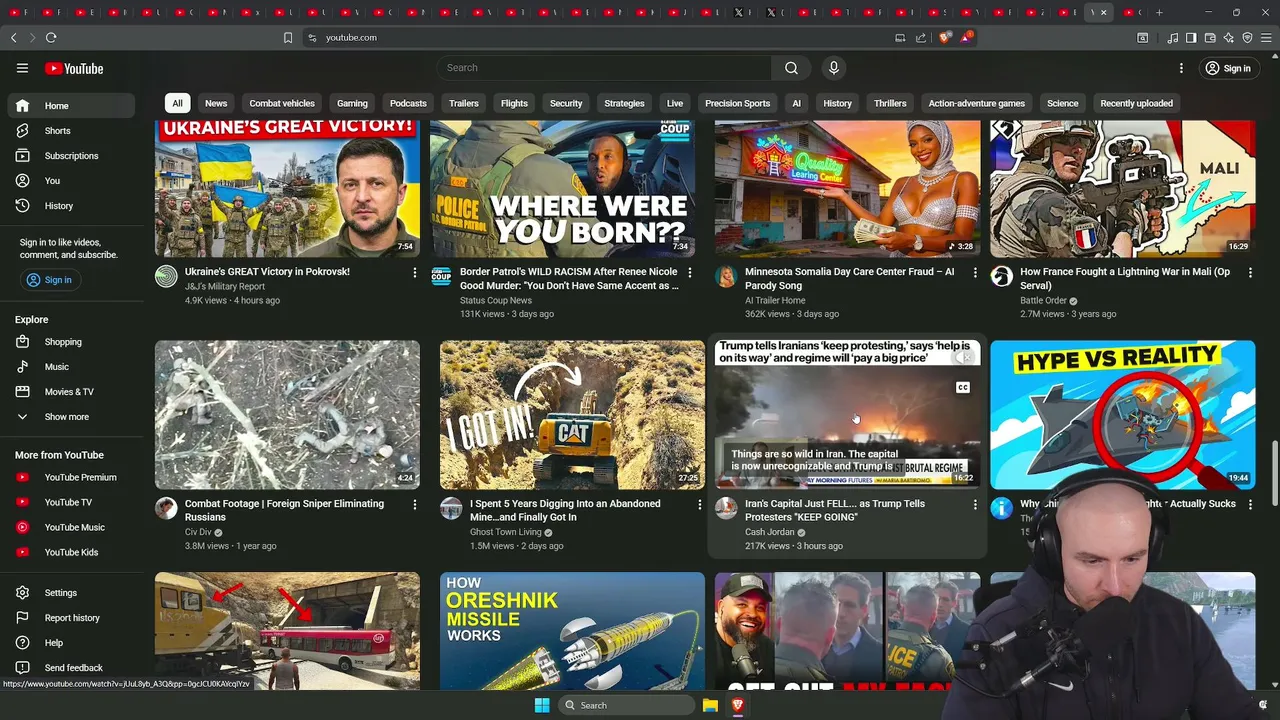The height and width of the screenshot is (720, 1280).
Task: Select the All filter chip
Action: point(177,103)
